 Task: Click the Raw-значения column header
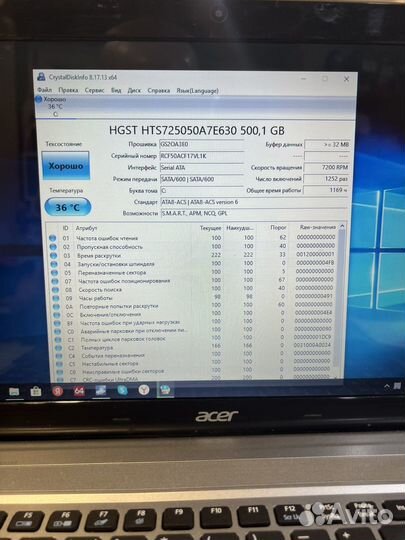point(318,227)
